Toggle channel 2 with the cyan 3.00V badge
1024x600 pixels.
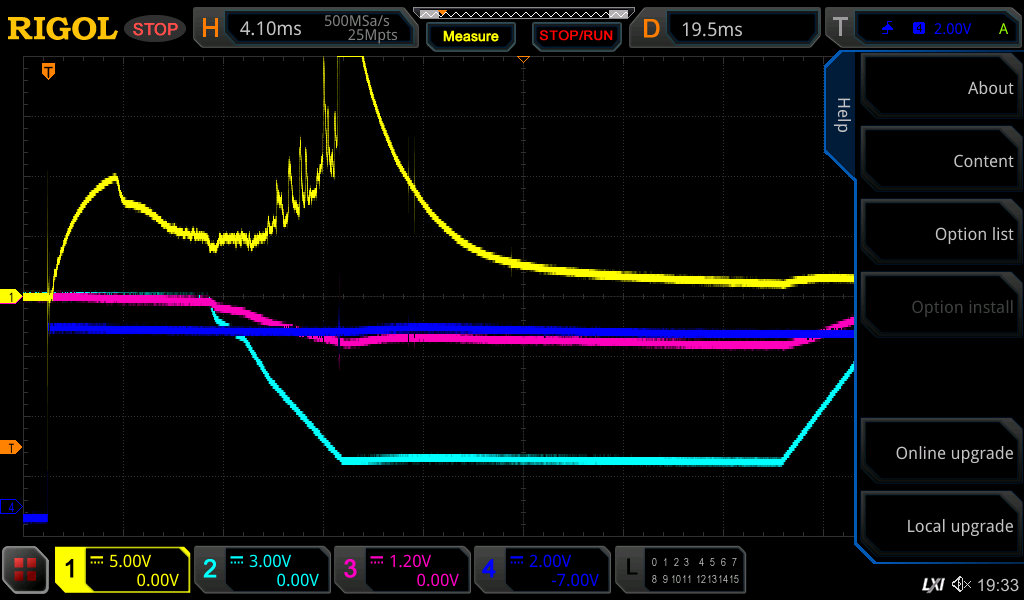tap(262, 570)
